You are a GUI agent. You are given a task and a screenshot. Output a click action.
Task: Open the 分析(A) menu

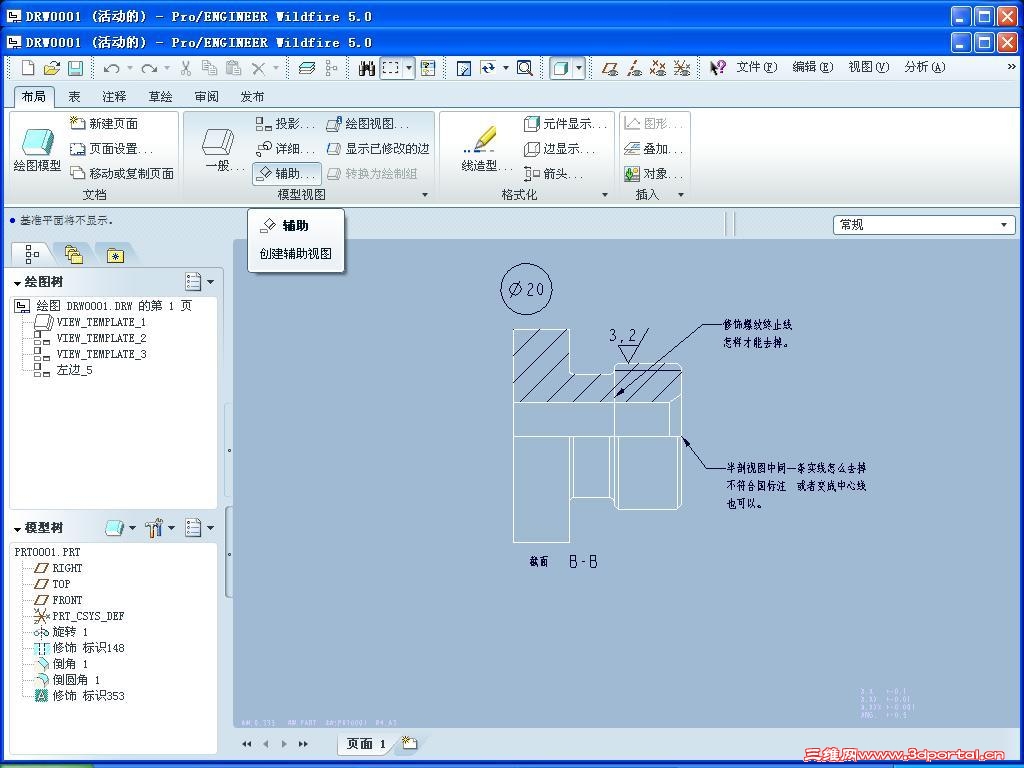coord(925,67)
